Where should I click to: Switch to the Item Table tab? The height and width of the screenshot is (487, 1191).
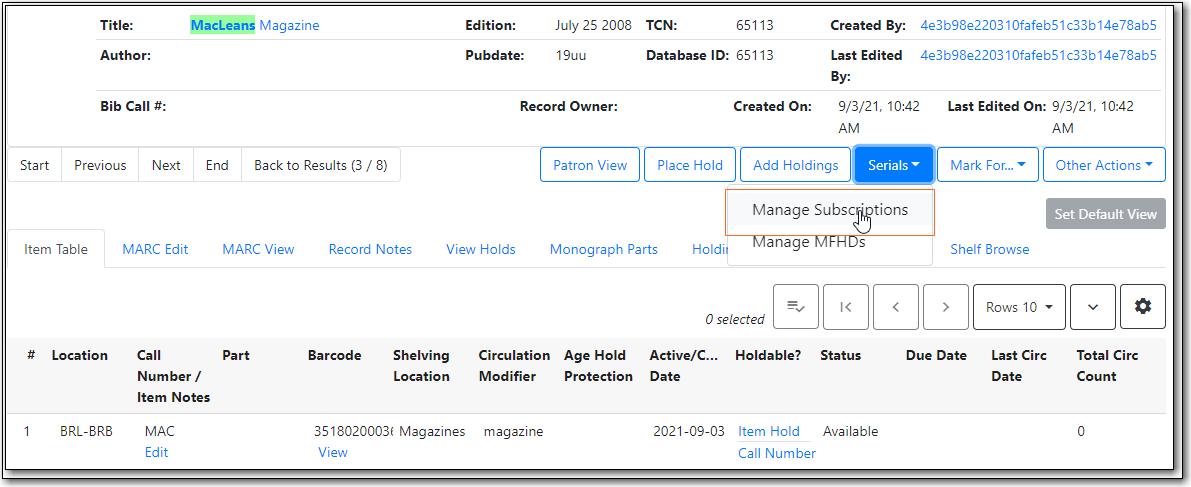[x=55, y=249]
